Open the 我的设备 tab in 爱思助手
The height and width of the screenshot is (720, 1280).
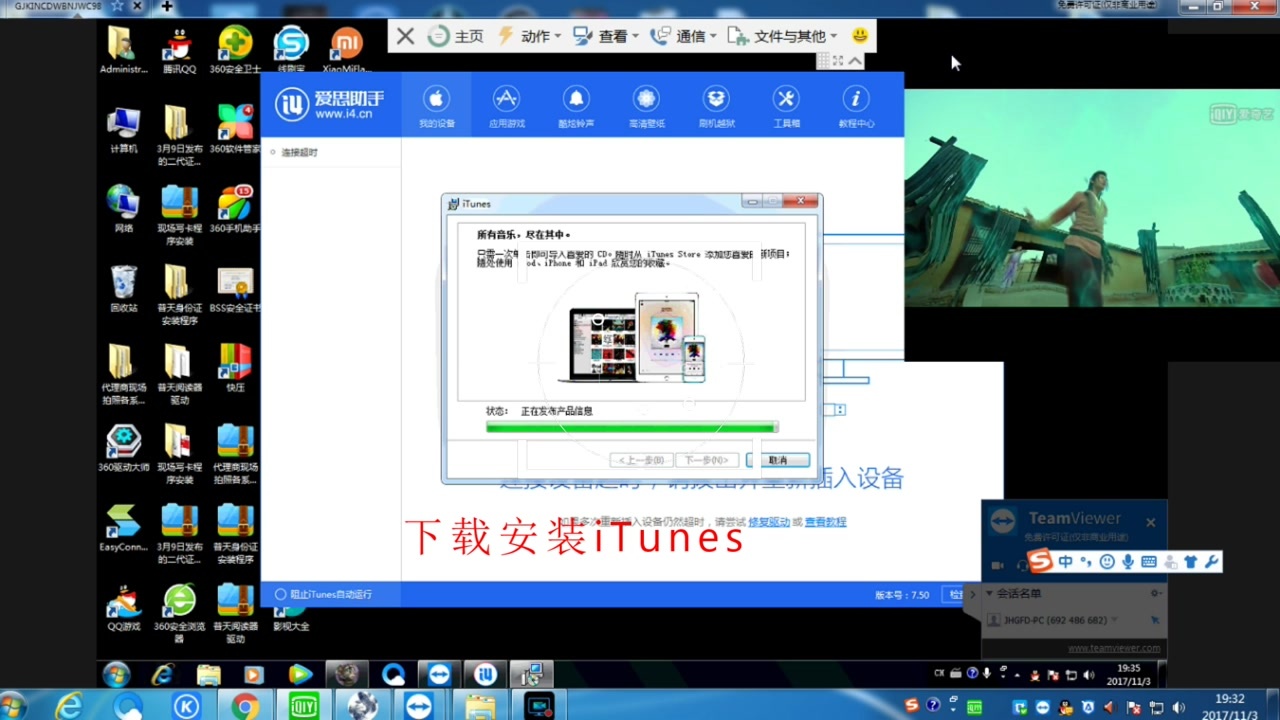tap(436, 106)
